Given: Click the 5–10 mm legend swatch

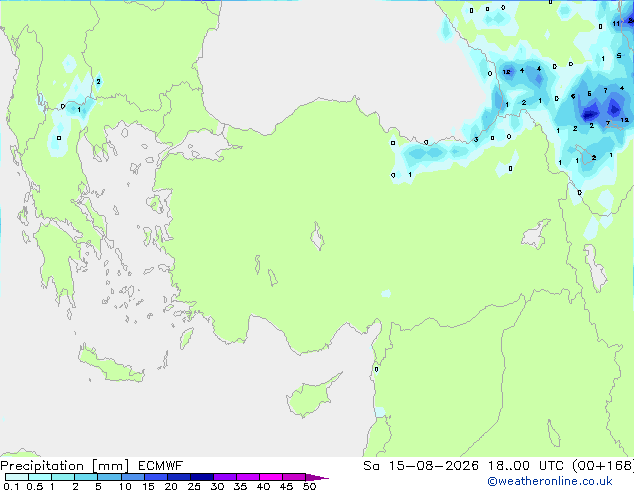Looking at the screenshot, I should (x=109, y=477).
